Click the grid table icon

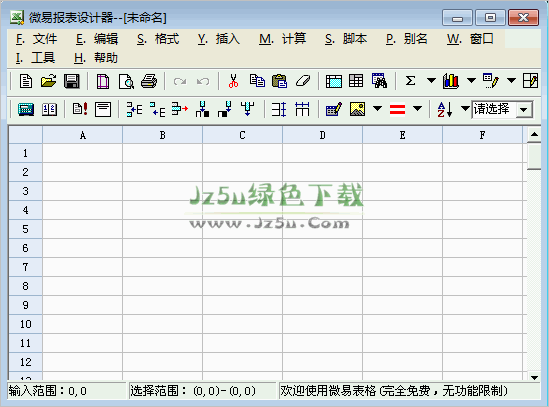pyautogui.click(x=356, y=81)
